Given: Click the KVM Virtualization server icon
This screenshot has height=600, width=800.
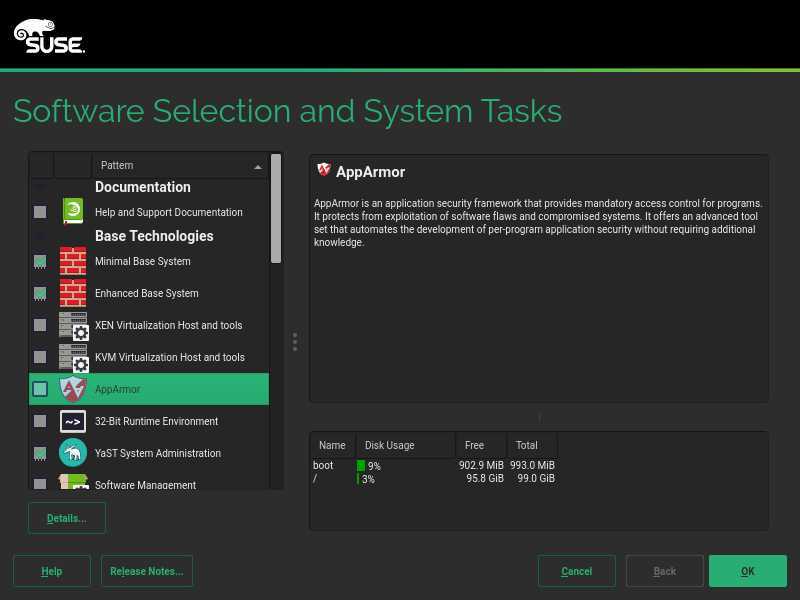Looking at the screenshot, I should tap(73, 357).
